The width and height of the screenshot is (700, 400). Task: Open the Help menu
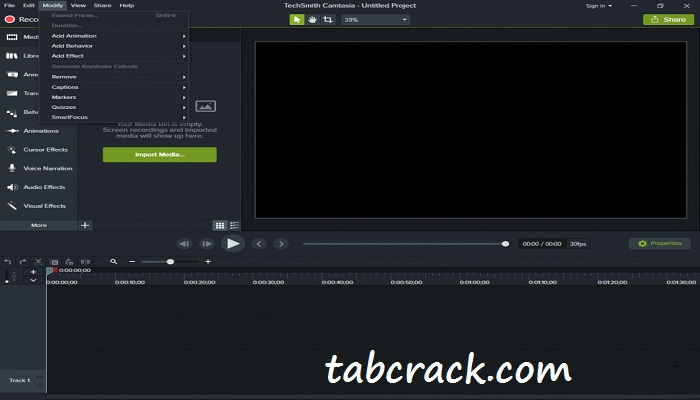point(127,5)
